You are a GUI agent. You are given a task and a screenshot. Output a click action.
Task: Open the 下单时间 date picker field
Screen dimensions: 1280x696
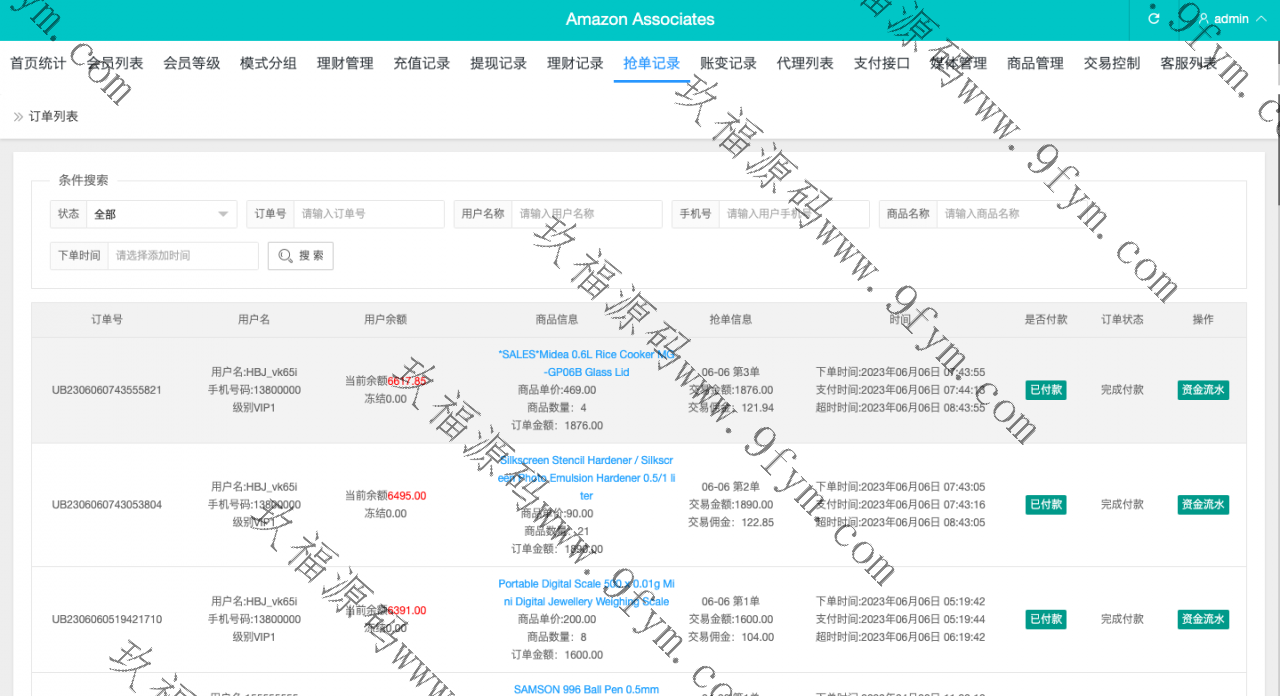182,256
